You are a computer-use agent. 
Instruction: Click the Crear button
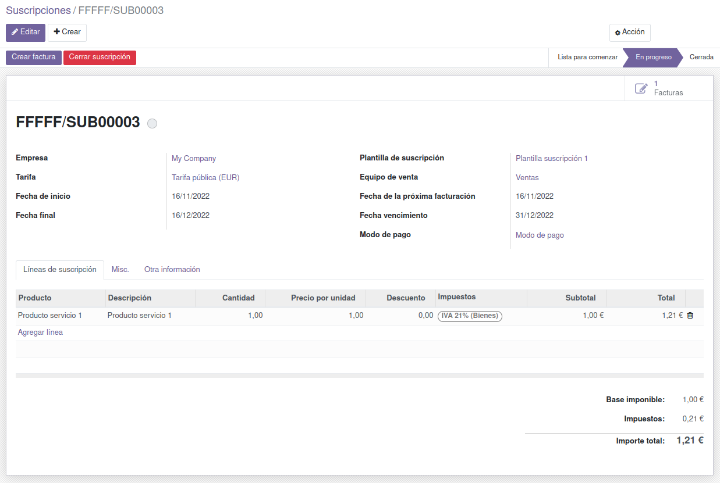[68, 32]
